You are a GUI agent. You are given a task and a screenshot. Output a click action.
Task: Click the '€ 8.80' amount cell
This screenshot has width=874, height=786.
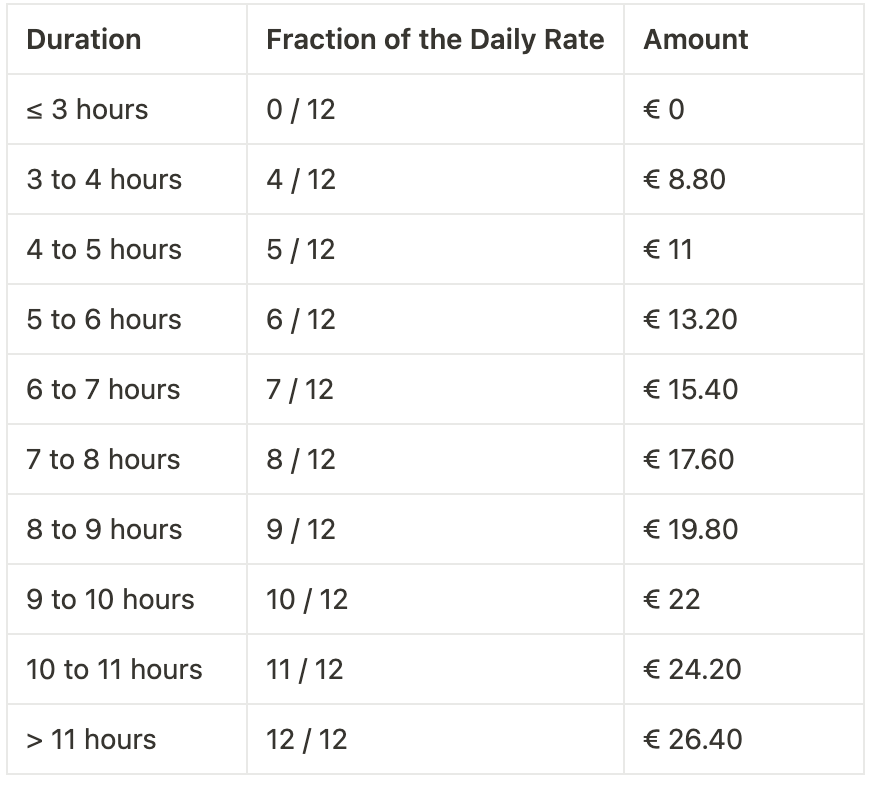pyautogui.click(x=744, y=179)
